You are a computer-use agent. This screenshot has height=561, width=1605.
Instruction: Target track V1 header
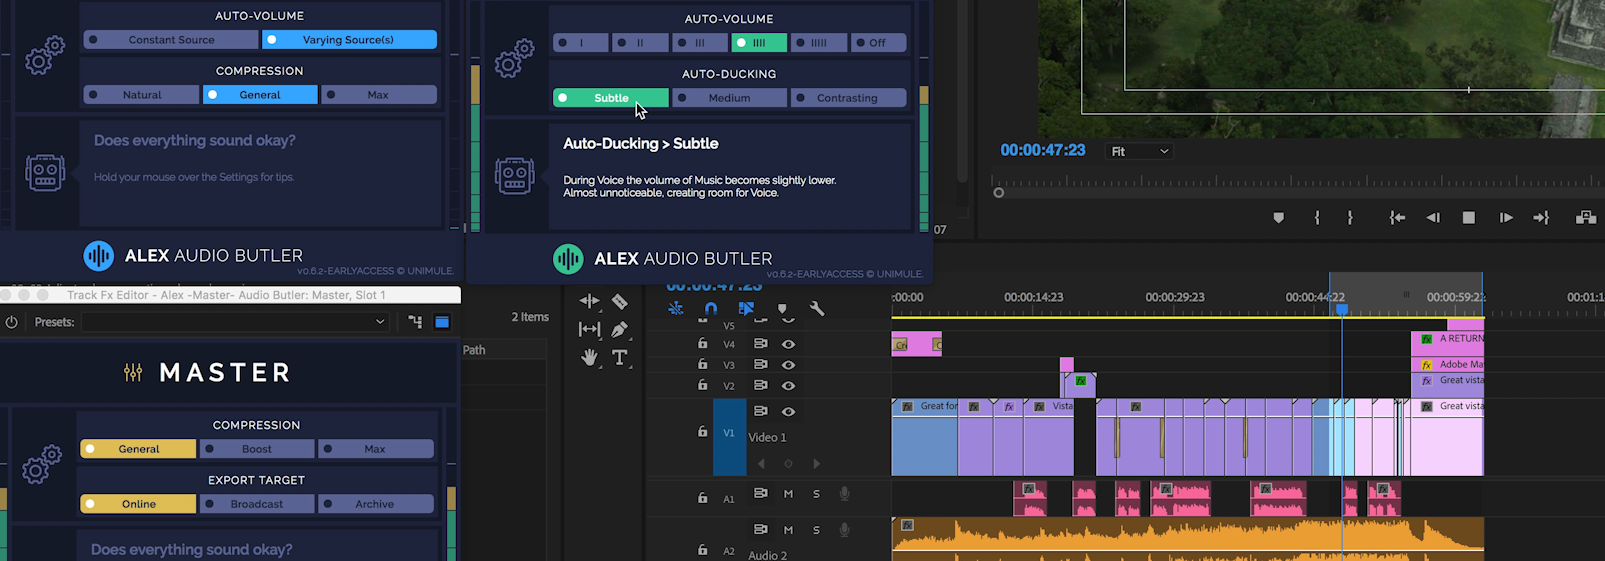point(729,433)
